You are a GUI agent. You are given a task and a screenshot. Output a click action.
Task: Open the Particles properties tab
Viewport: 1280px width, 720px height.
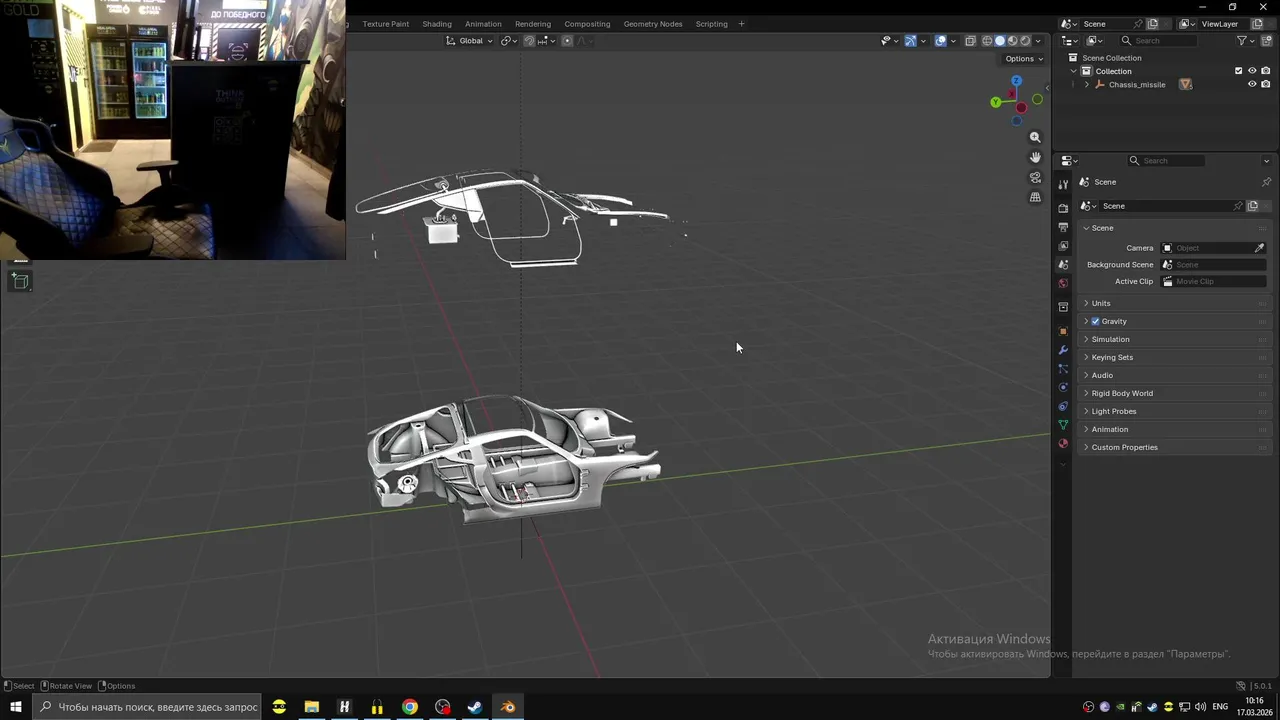1063,369
